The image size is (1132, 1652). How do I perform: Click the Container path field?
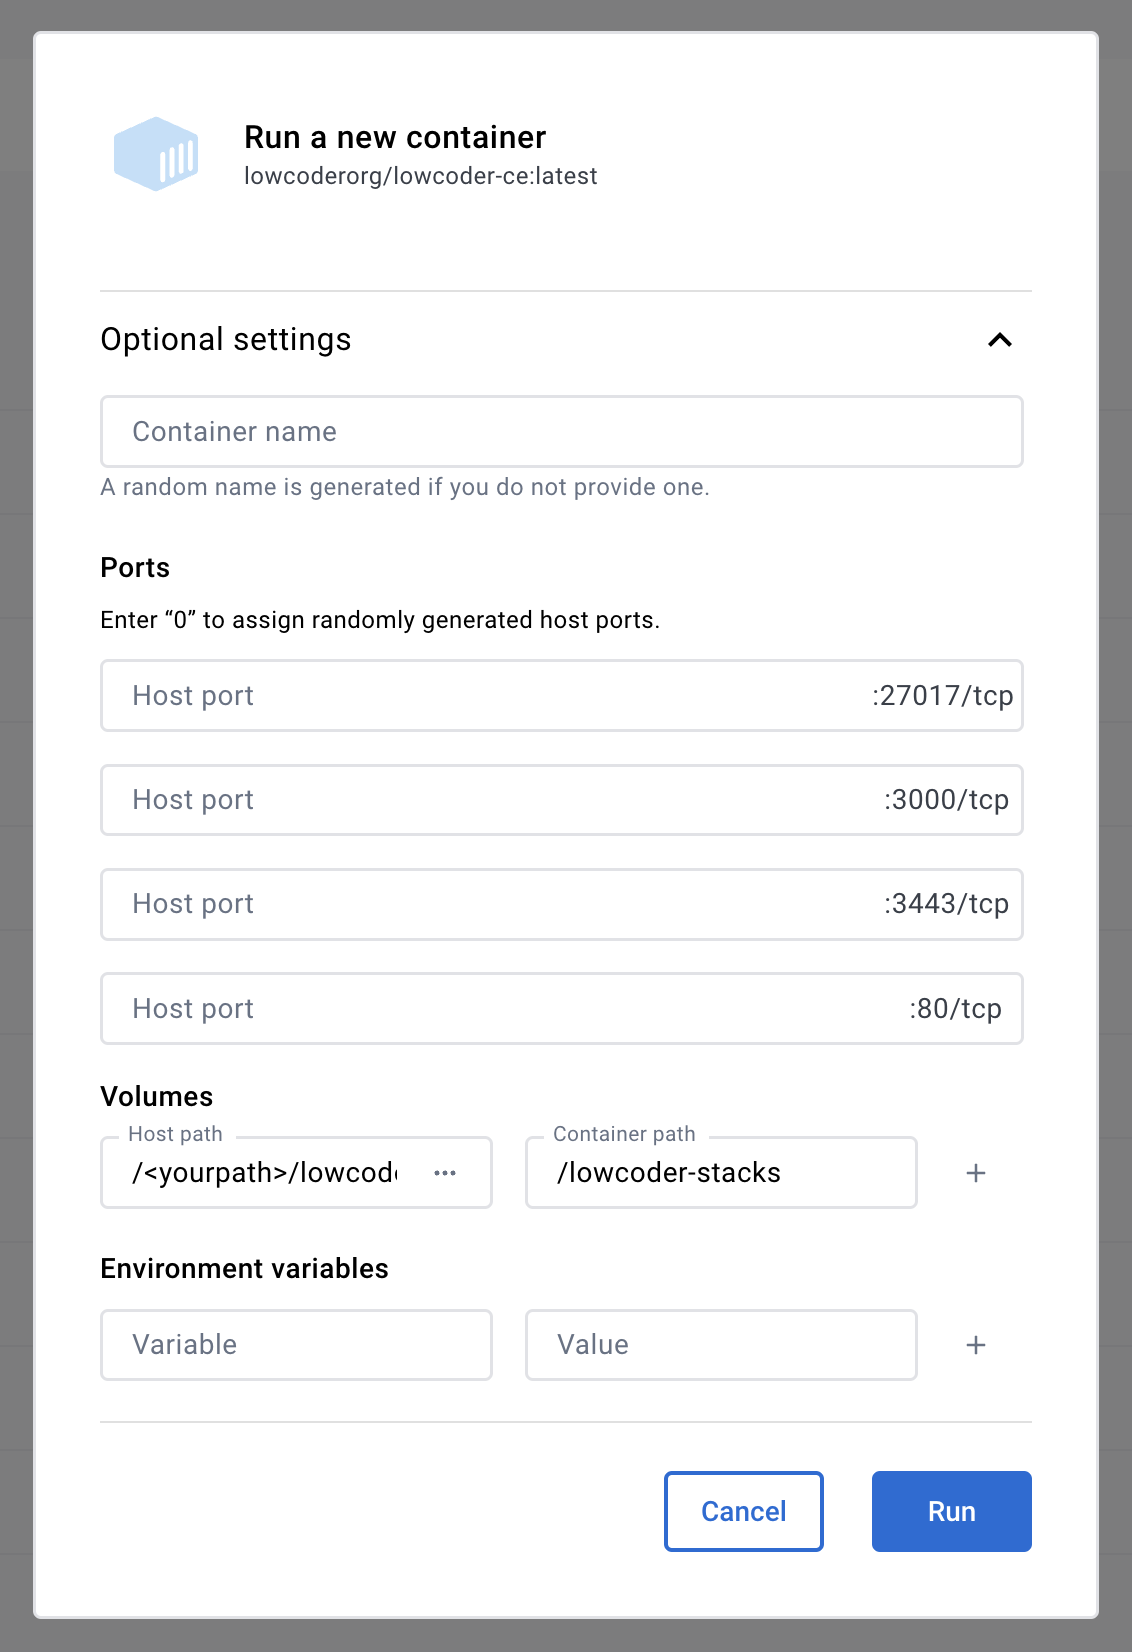tap(720, 1172)
